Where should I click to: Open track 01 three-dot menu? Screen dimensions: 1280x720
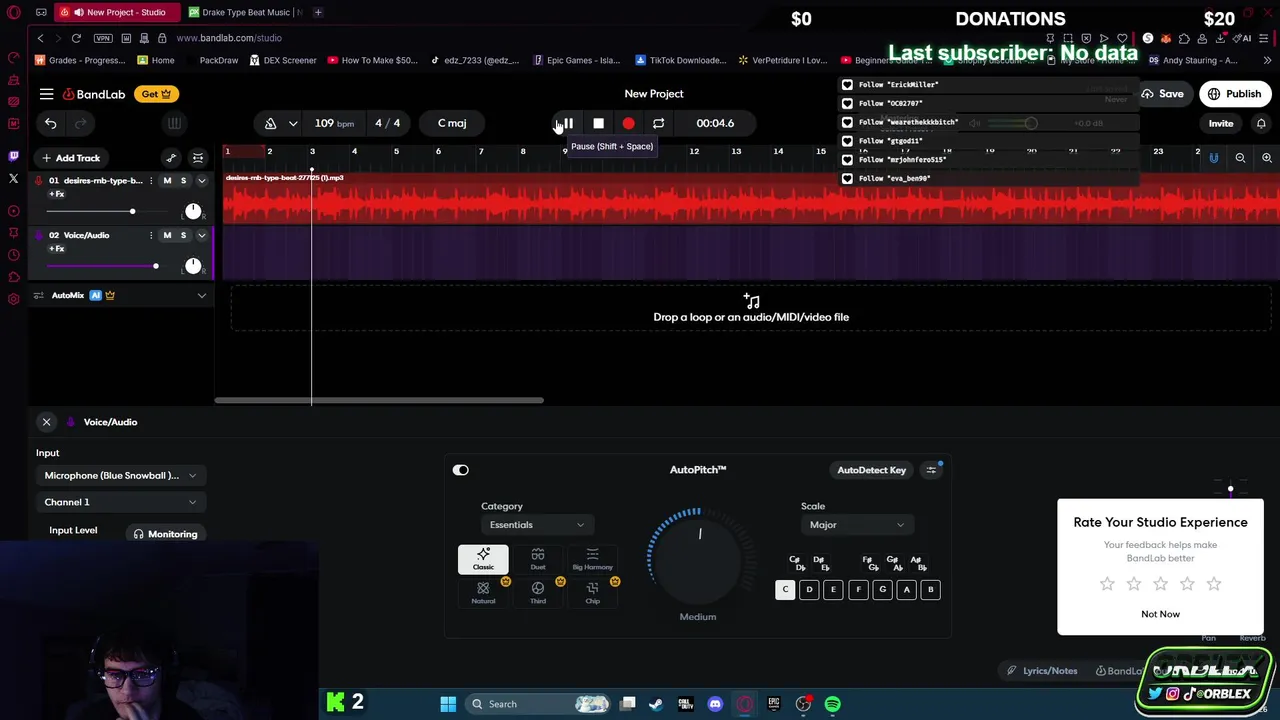pos(151,181)
